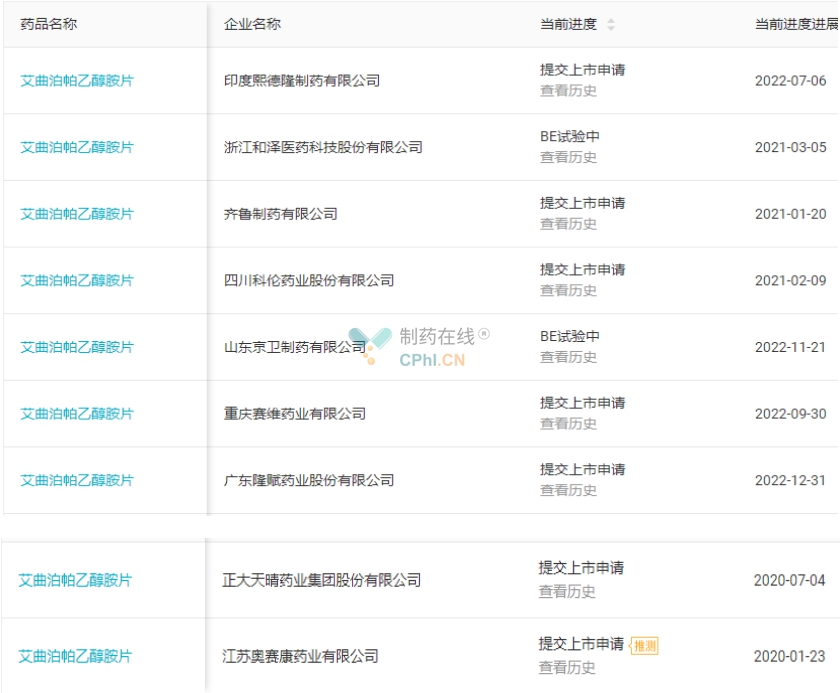Click 提交上市申请 status for 正大天晴药业
Image resolution: width=840 pixels, height=693 pixels.
click(581, 568)
